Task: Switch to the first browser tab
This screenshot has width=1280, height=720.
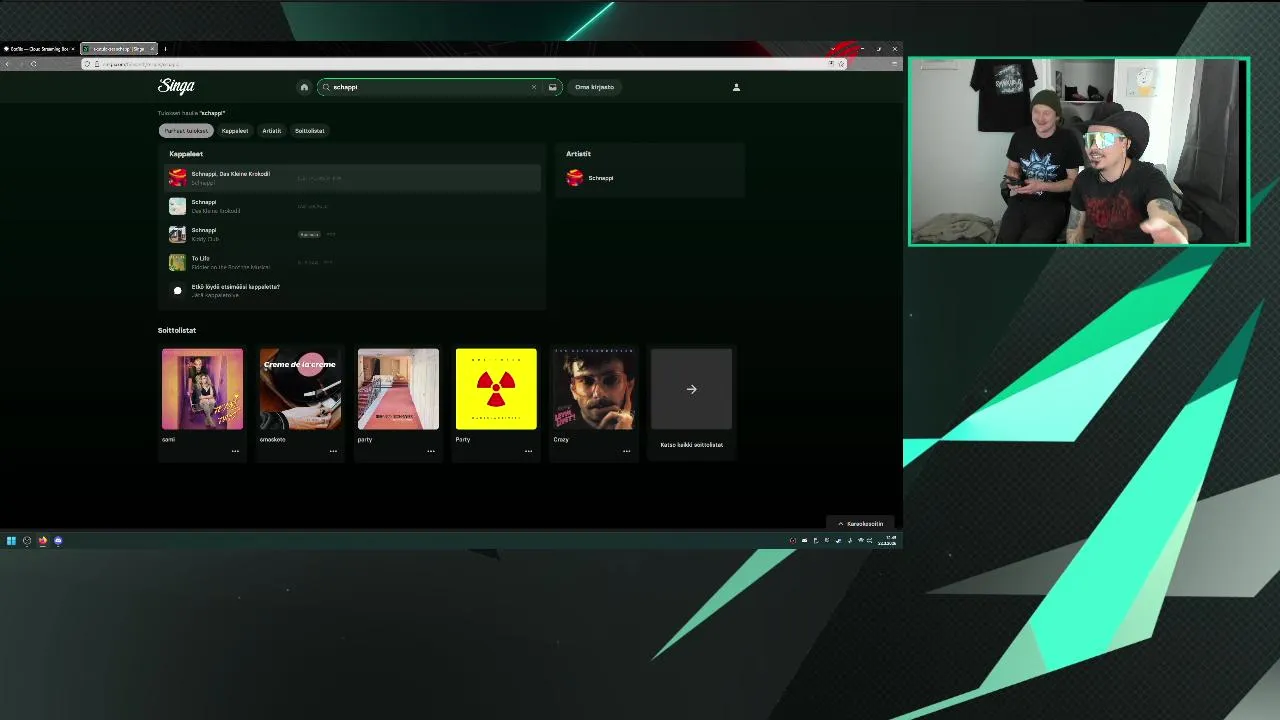Action: point(38,48)
